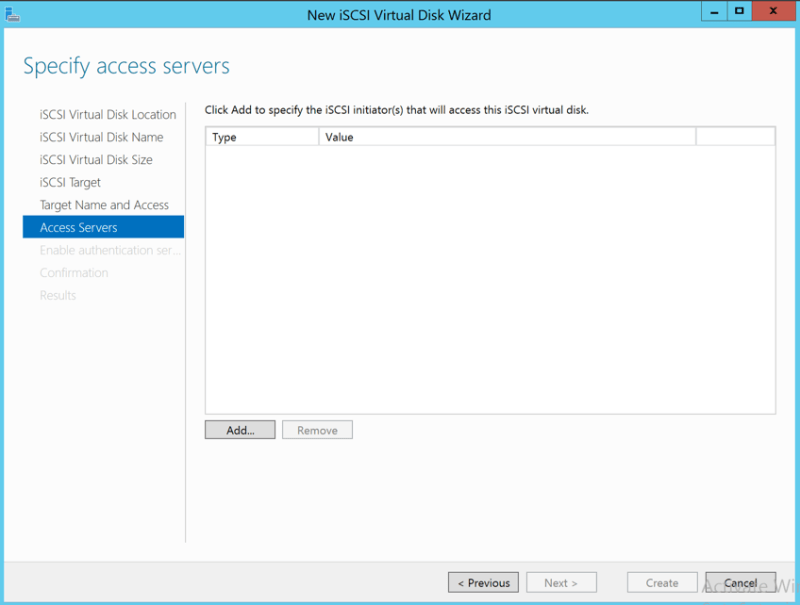Switch to Target Name and Access step
Image resolution: width=800 pixels, height=605 pixels.
(x=104, y=205)
